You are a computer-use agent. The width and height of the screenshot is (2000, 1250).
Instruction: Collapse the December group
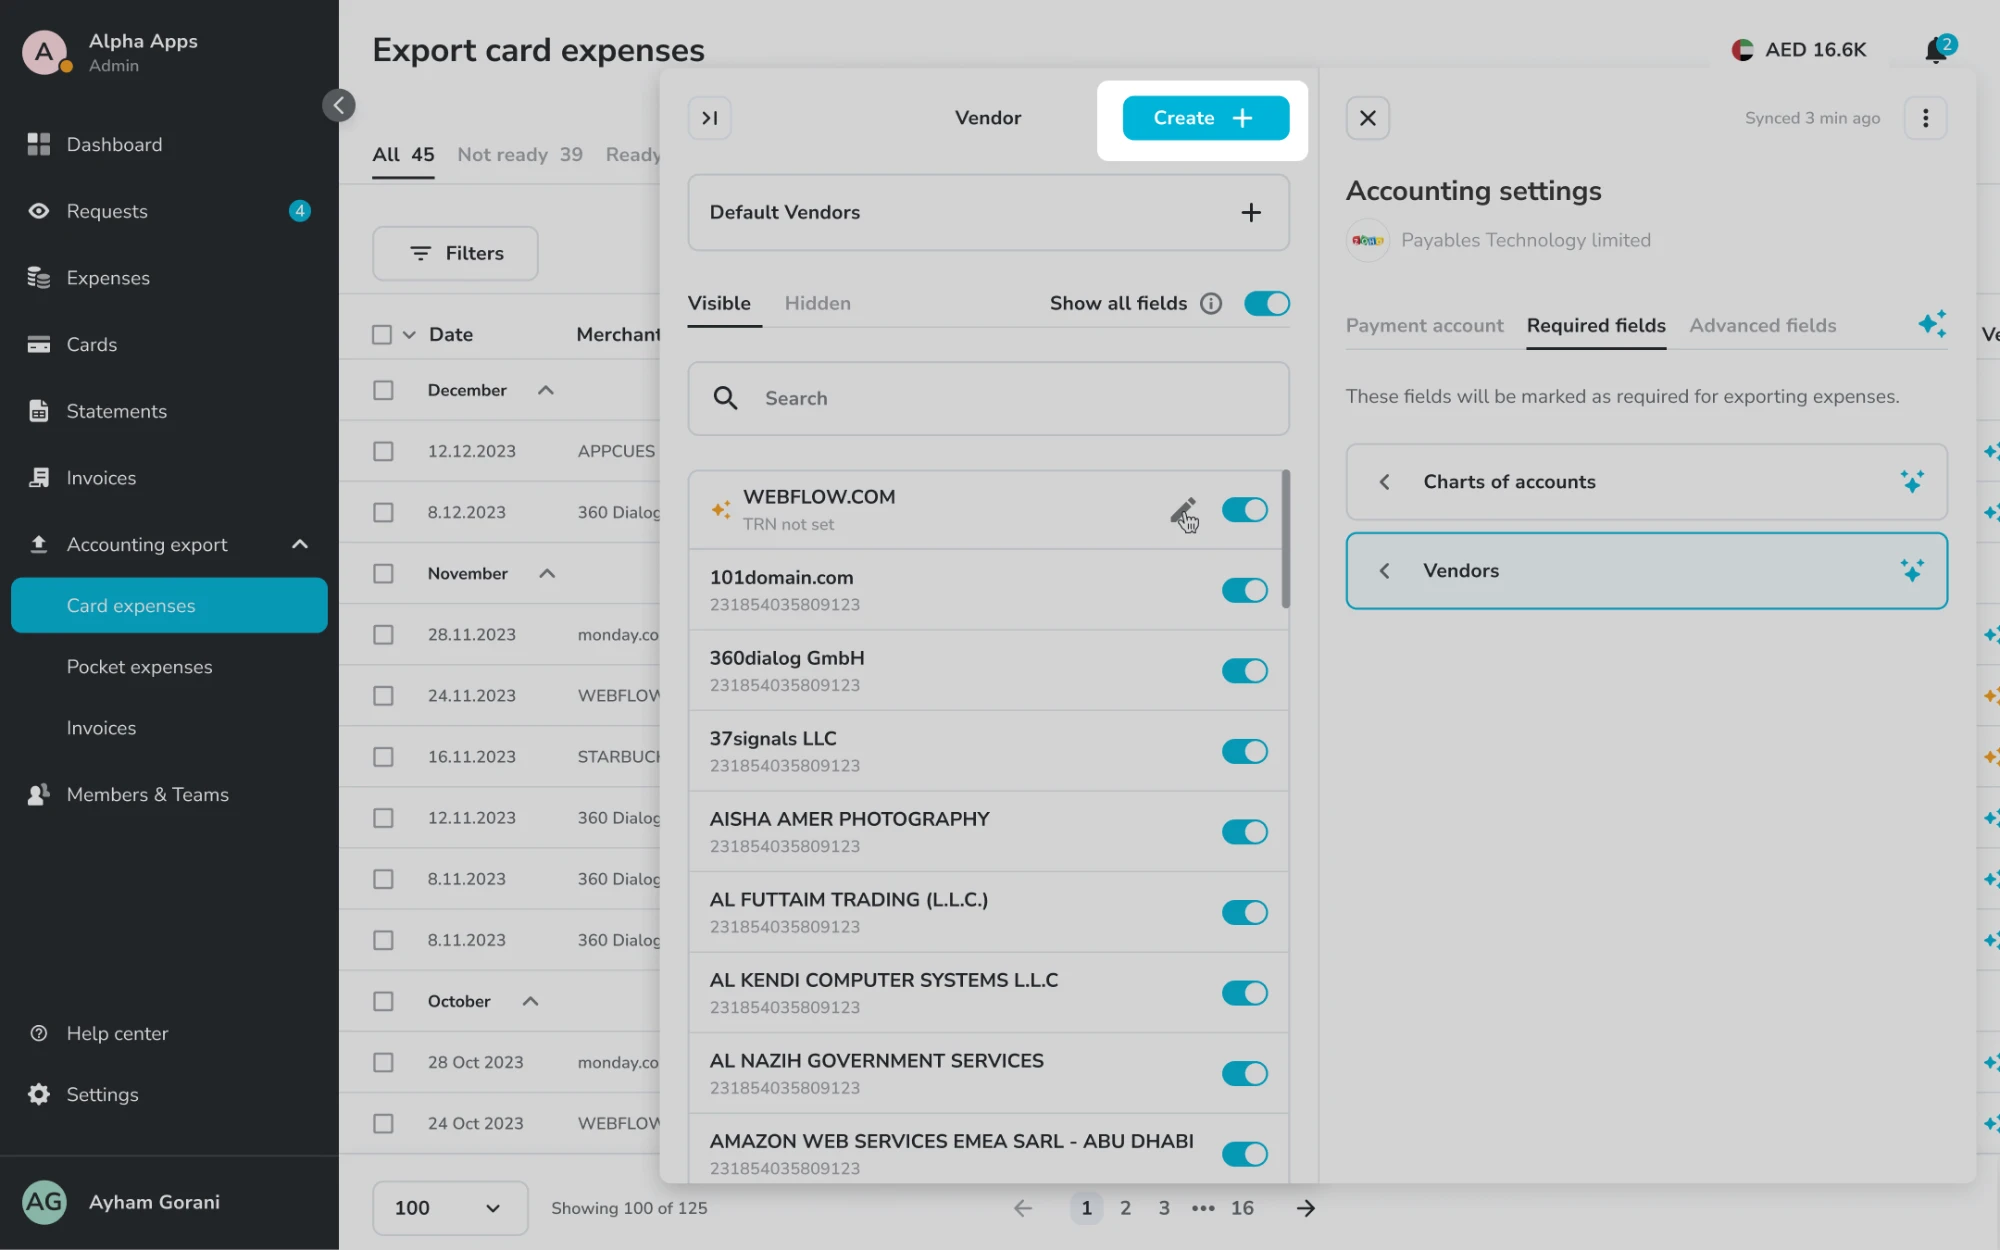546,390
